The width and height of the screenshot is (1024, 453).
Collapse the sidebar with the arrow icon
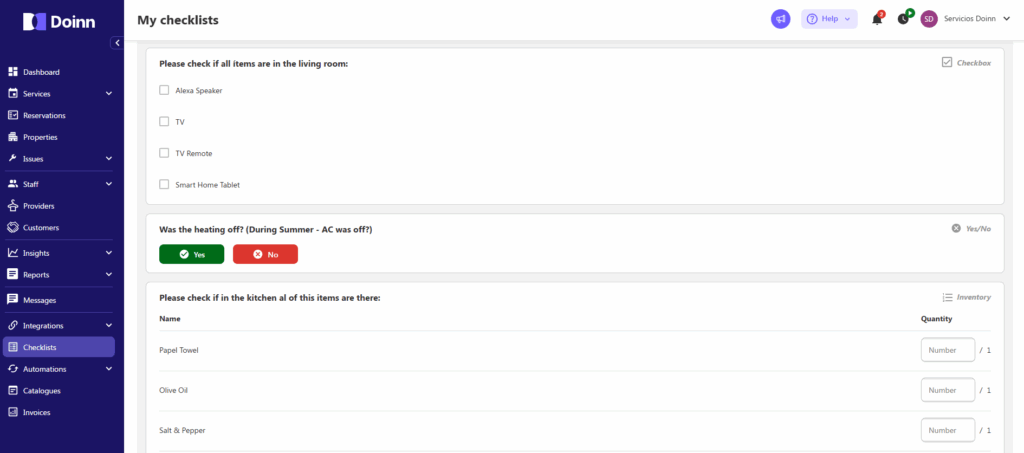click(x=116, y=43)
